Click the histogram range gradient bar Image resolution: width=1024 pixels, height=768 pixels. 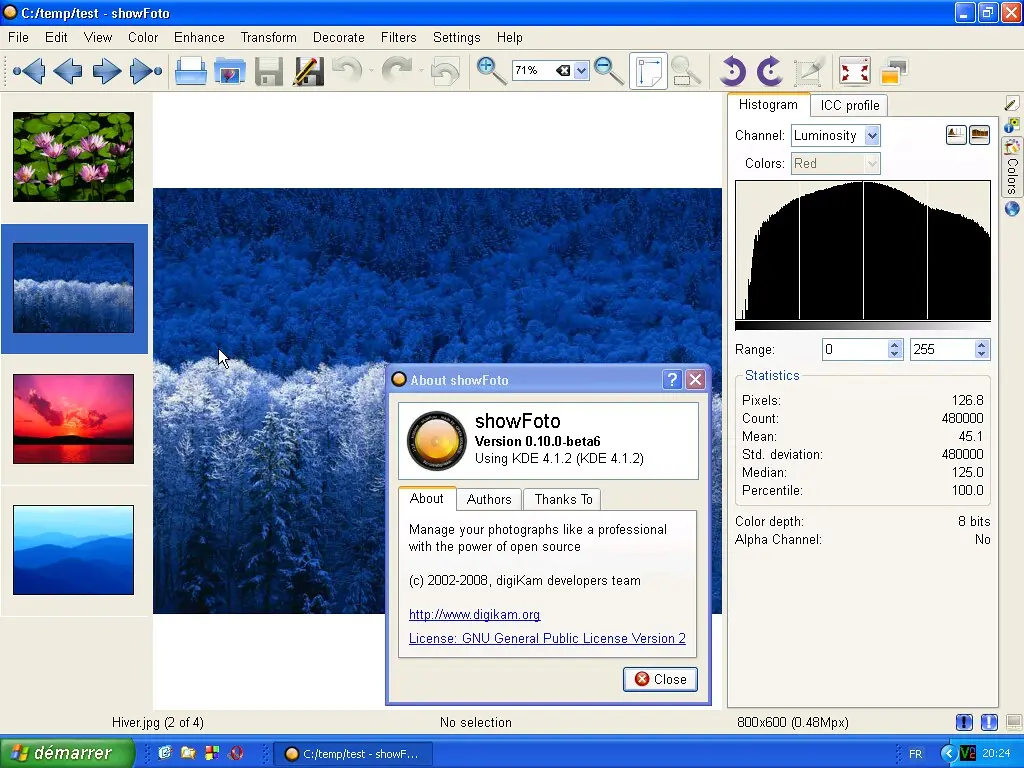(x=860, y=324)
